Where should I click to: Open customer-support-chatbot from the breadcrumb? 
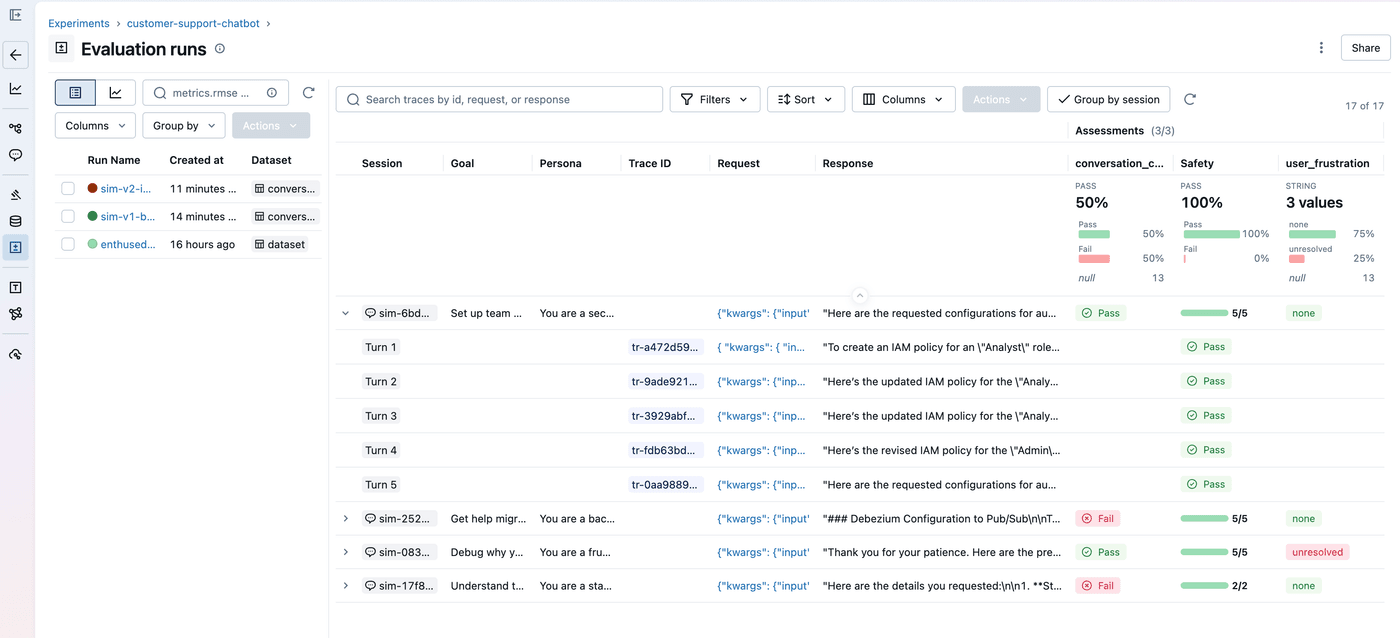point(192,22)
